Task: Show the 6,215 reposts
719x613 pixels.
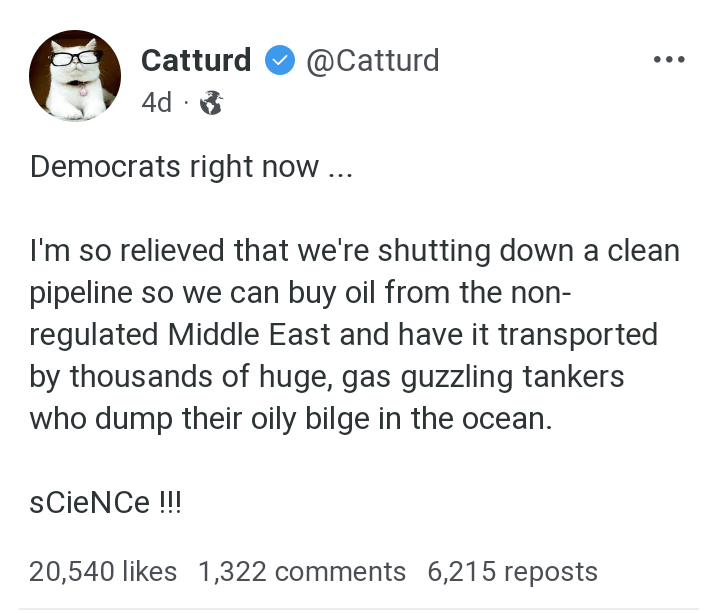Action: pyautogui.click(x=512, y=571)
